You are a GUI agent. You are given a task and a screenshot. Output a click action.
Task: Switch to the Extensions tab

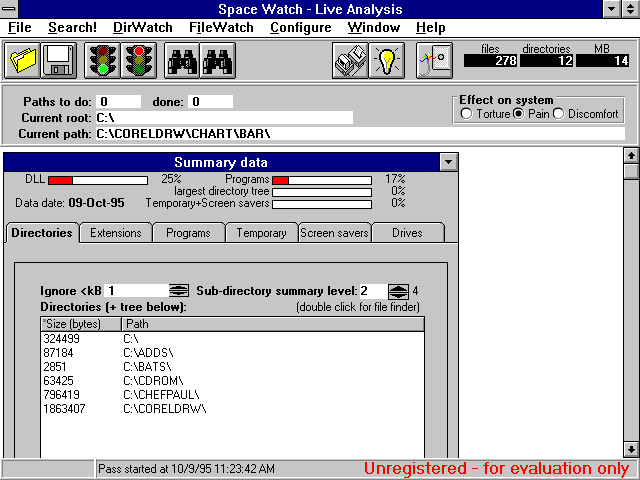pyautogui.click(x=116, y=233)
